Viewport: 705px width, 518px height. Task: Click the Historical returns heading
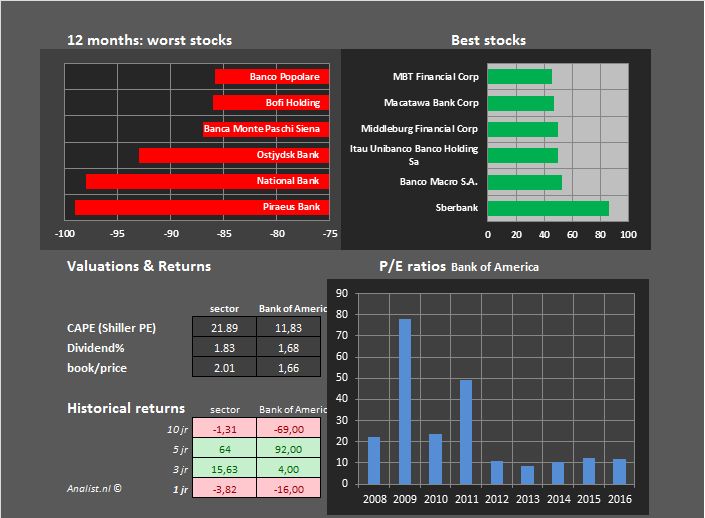click(x=126, y=408)
